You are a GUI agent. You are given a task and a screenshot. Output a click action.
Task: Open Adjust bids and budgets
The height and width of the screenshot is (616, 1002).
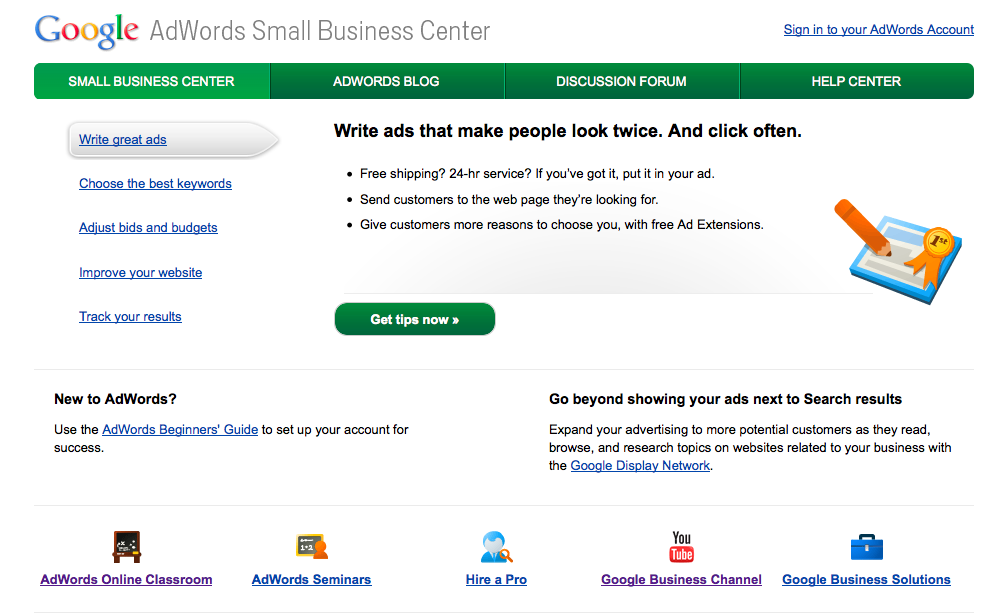pos(148,228)
